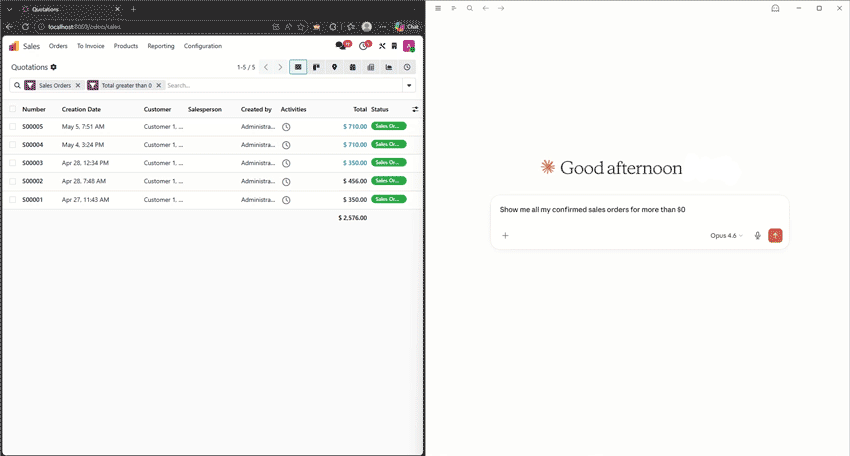The height and width of the screenshot is (456, 850).
Task: Click the Sales app logo icon
Action: pyautogui.click(x=14, y=46)
